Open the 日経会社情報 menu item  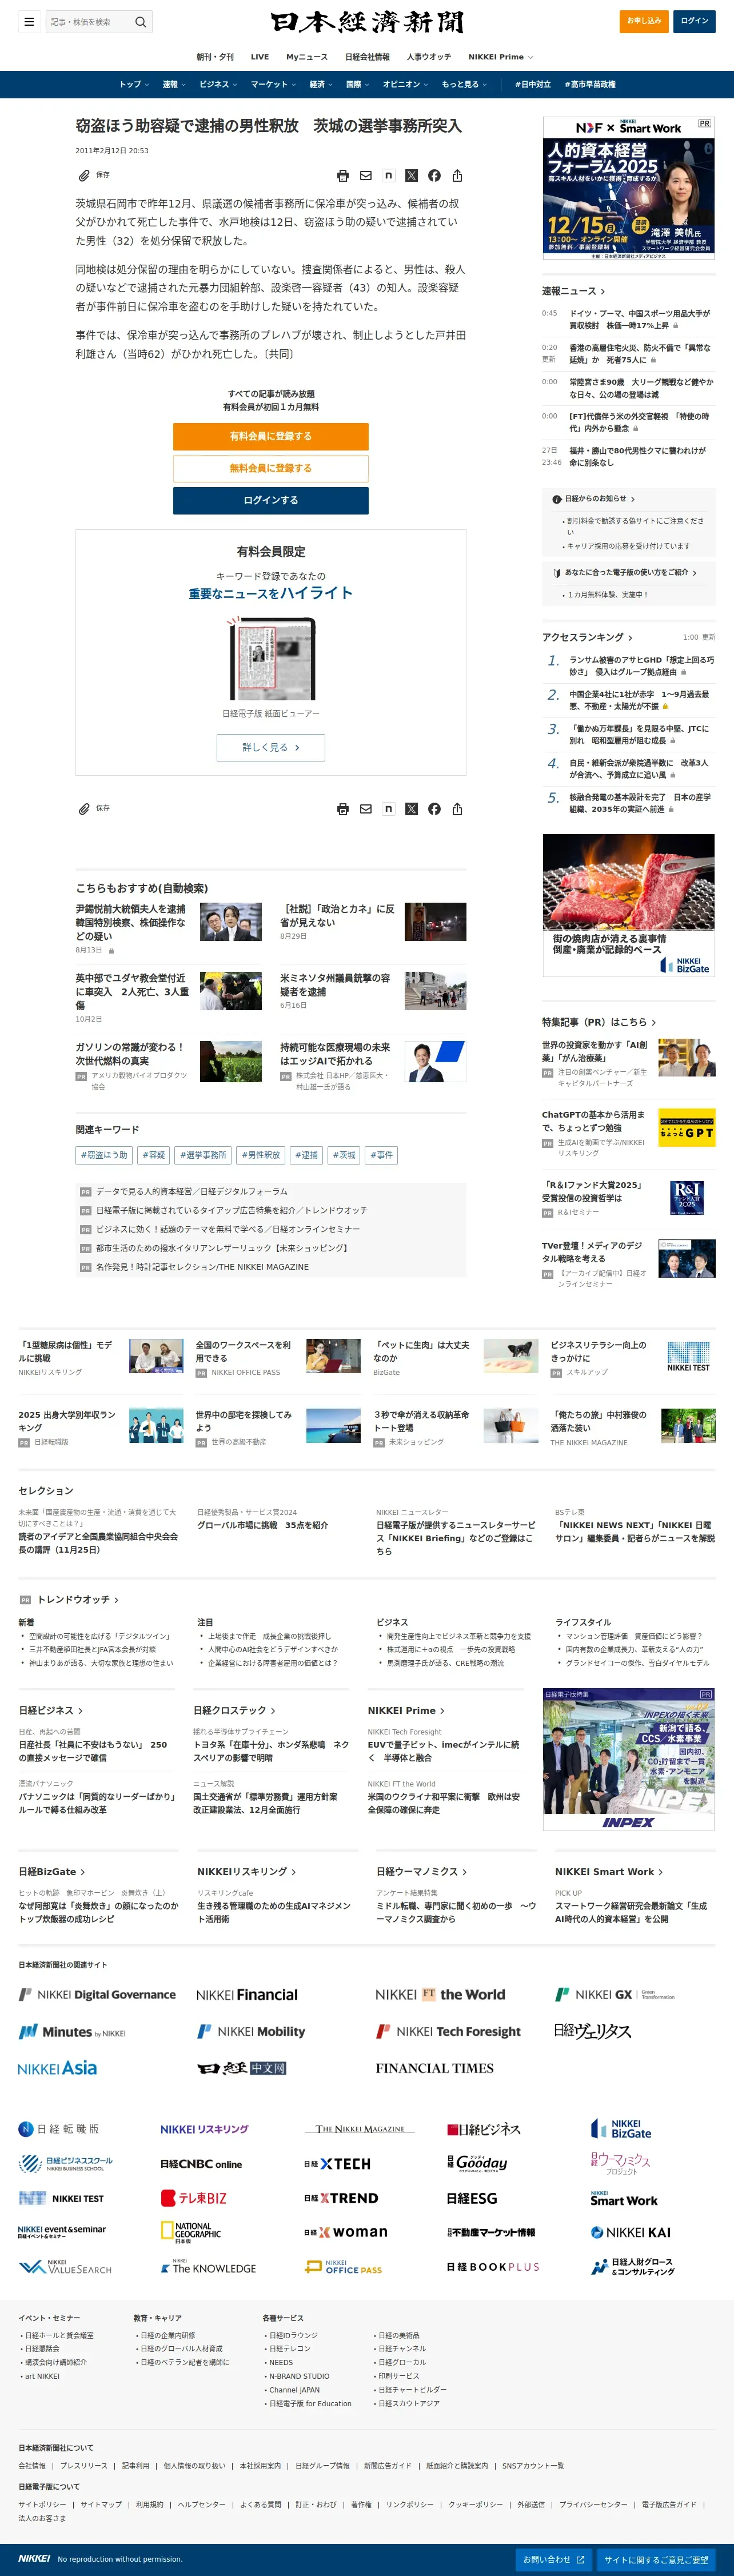click(367, 57)
